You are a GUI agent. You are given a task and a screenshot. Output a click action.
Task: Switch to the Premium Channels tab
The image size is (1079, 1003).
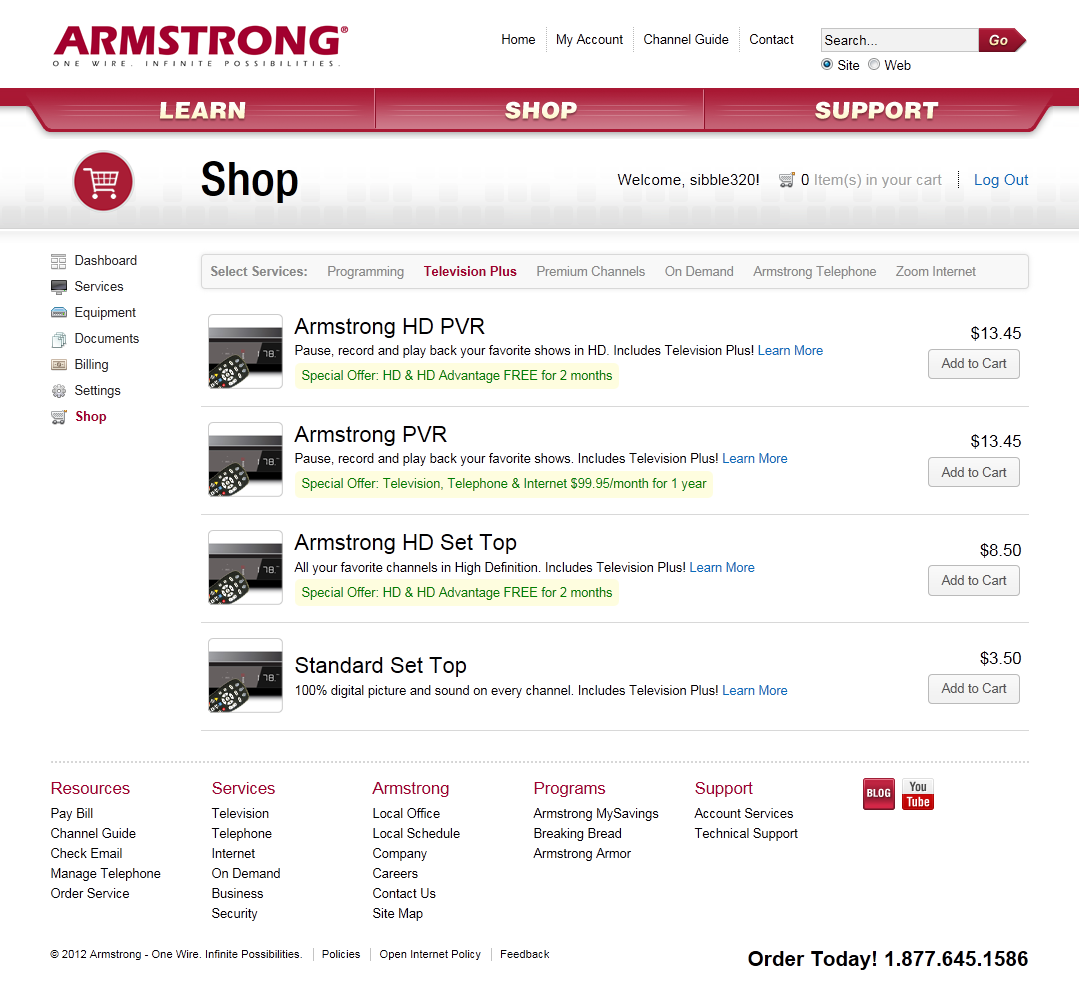(x=590, y=272)
